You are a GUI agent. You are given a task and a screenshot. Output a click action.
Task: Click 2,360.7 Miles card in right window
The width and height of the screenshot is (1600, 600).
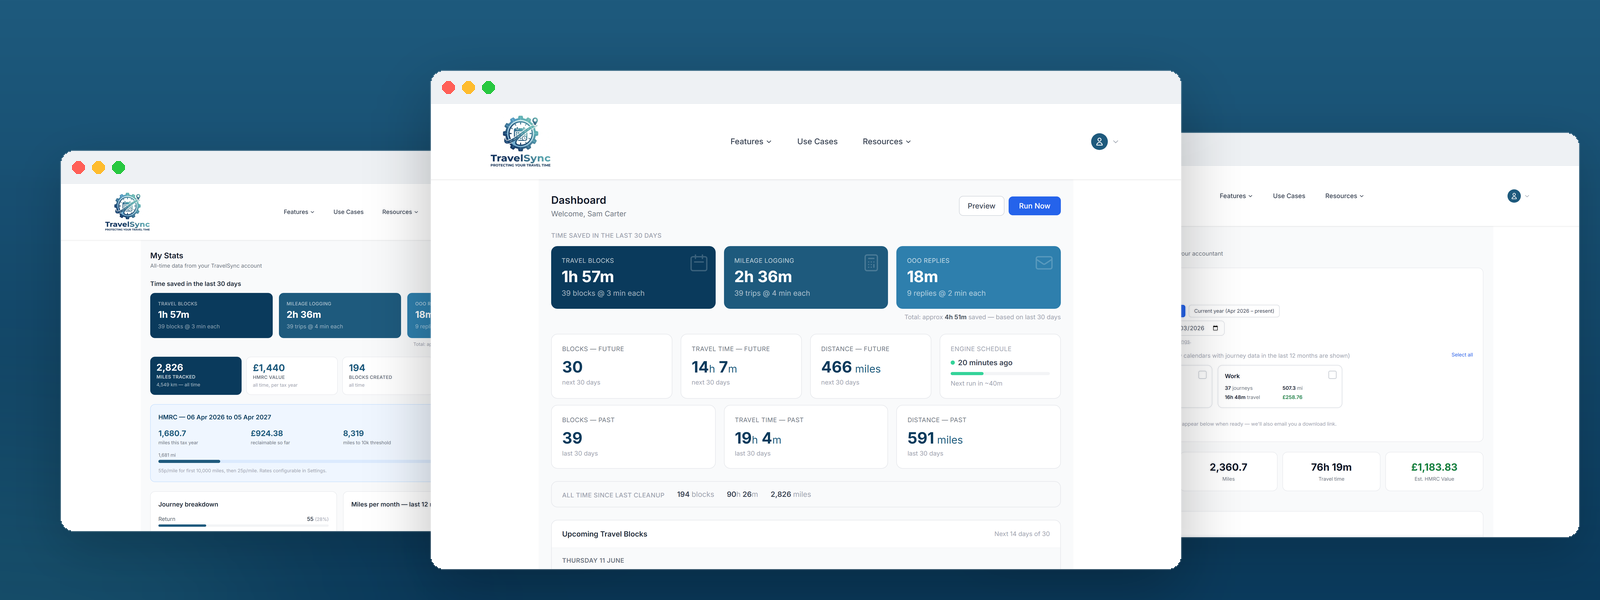point(1228,471)
